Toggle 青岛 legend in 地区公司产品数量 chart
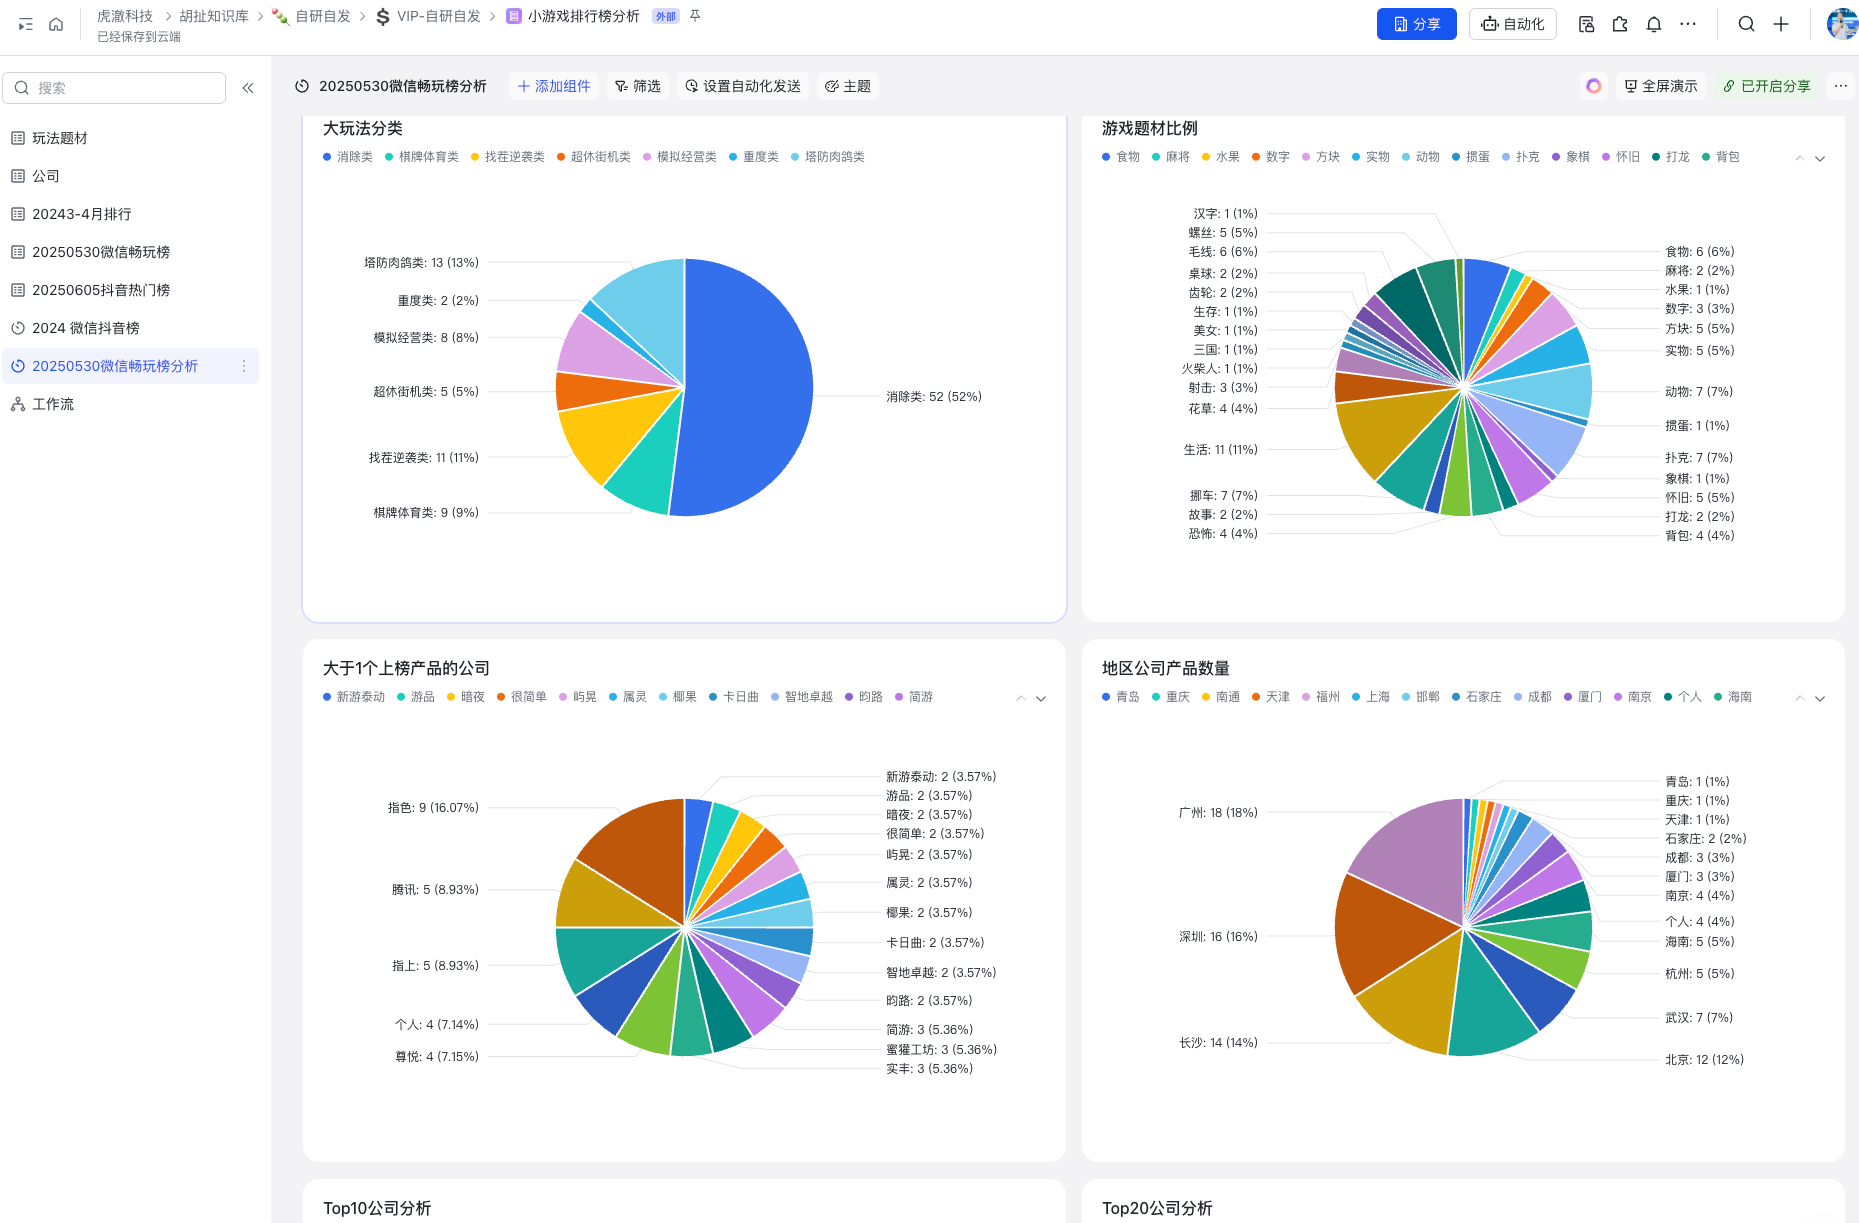Screen dimensions: 1859x1223 pyautogui.click(x=1121, y=697)
